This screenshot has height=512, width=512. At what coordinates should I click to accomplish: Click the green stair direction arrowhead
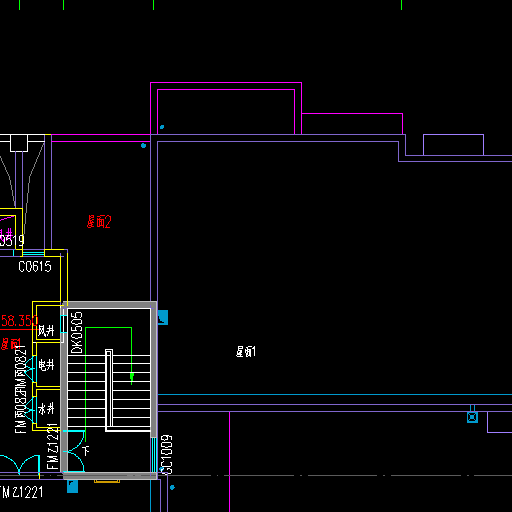tap(132, 377)
